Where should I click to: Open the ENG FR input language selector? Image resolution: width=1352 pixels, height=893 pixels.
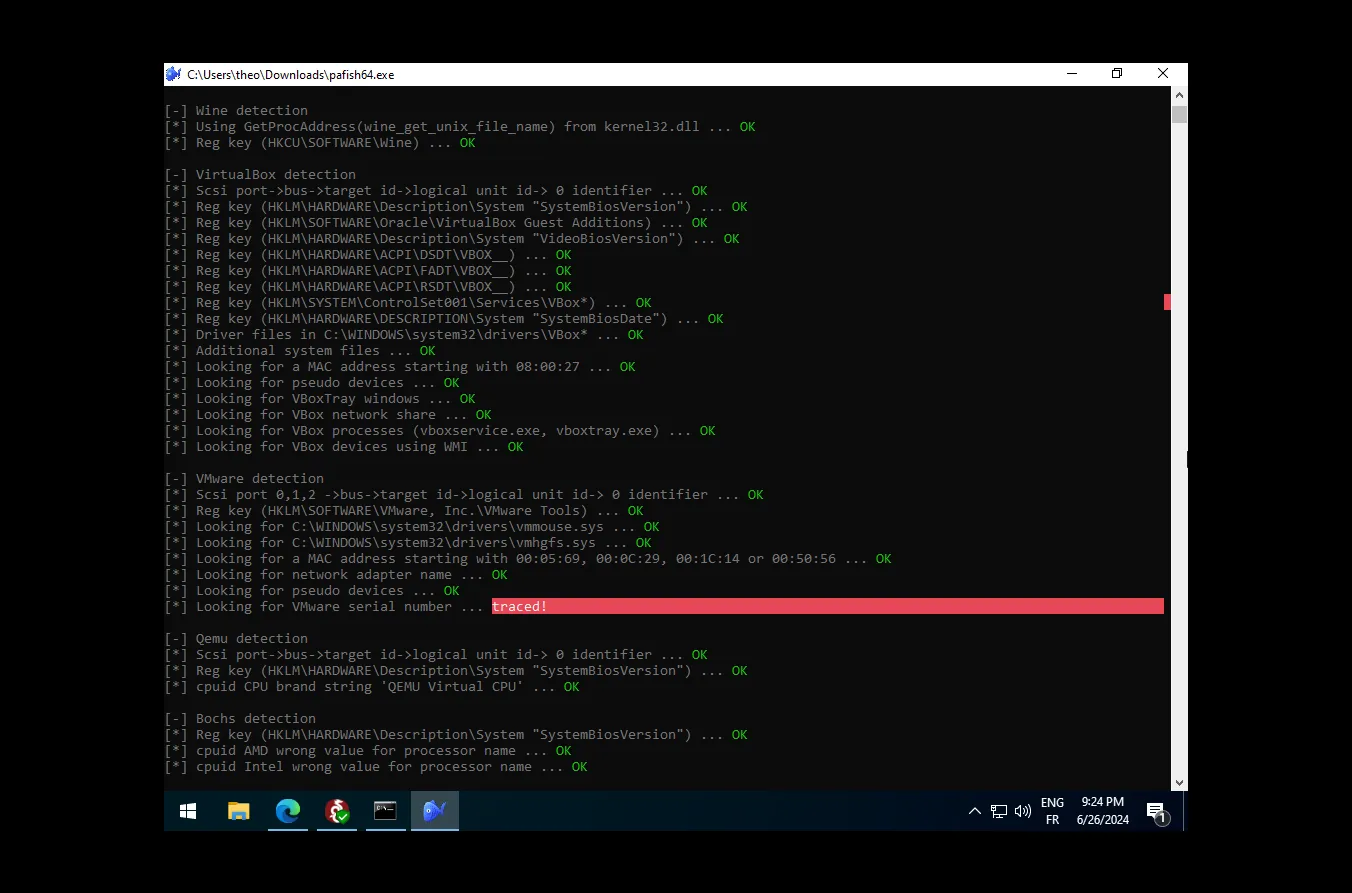click(x=1052, y=811)
